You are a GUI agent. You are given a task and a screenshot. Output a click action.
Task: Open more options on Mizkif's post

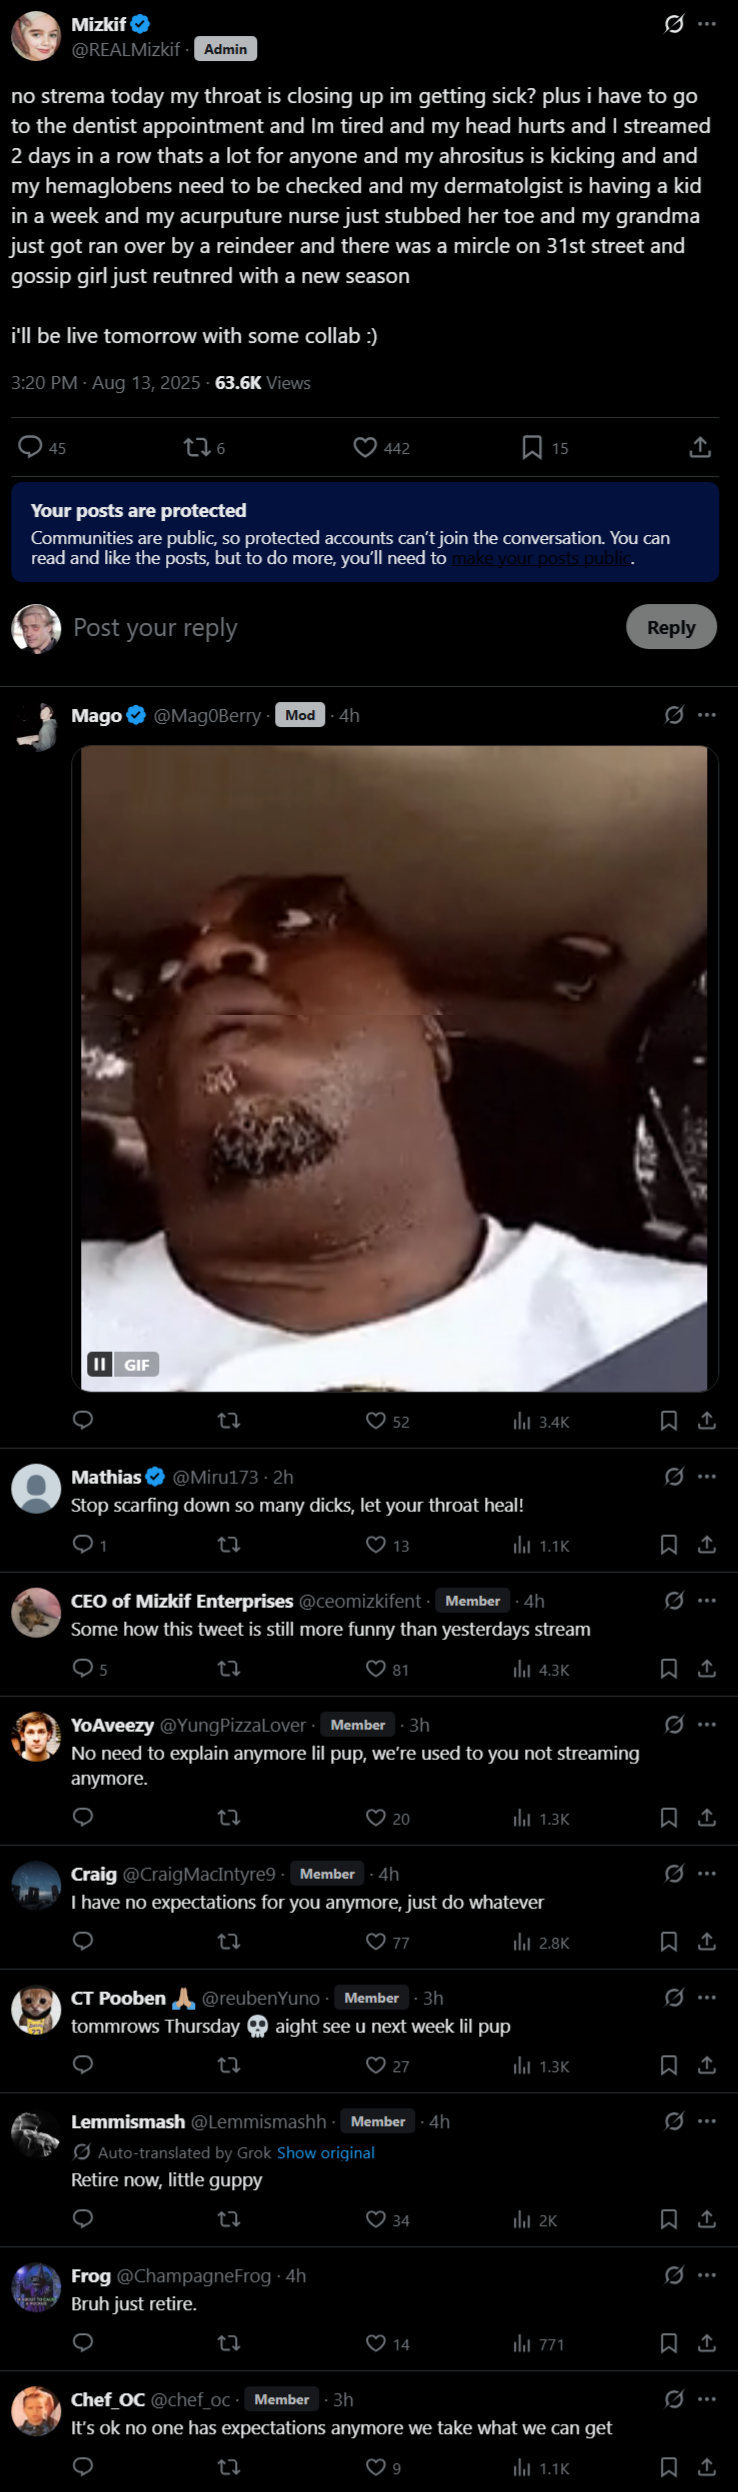click(707, 24)
